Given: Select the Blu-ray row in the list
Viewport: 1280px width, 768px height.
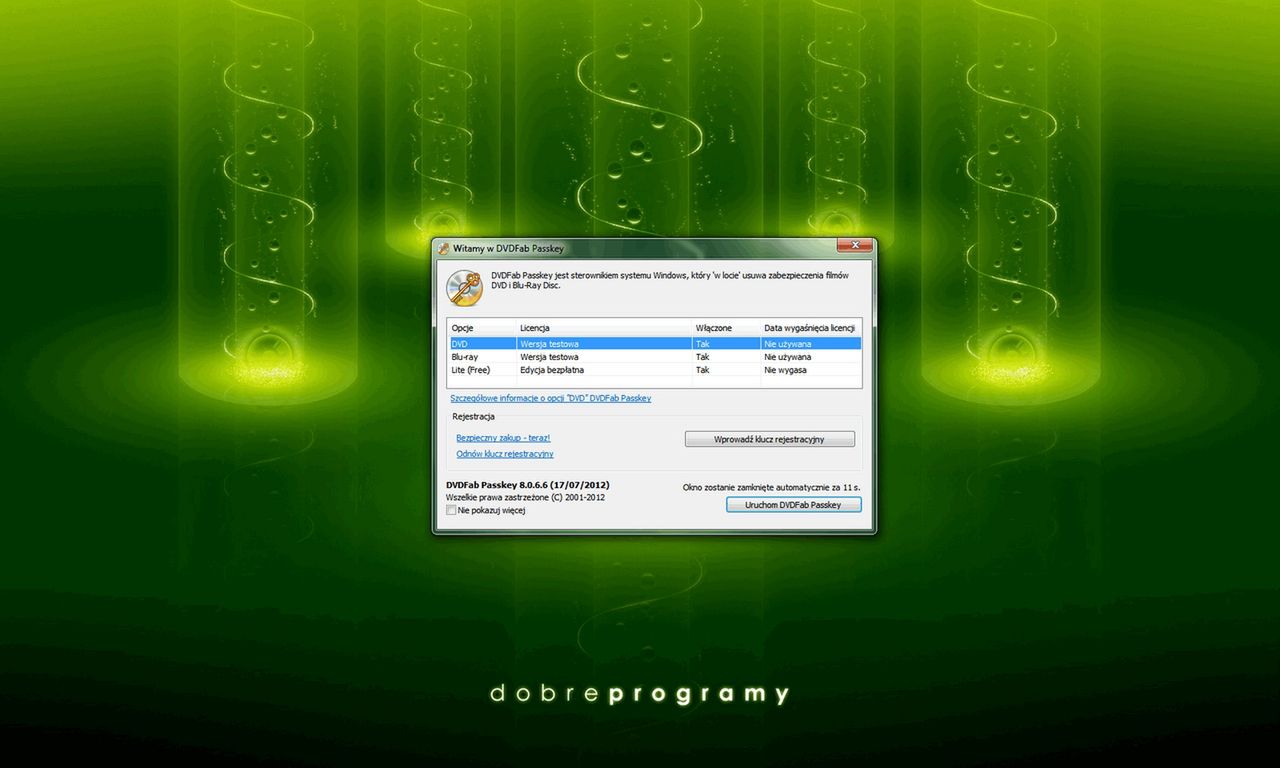Looking at the screenshot, I should 654,356.
